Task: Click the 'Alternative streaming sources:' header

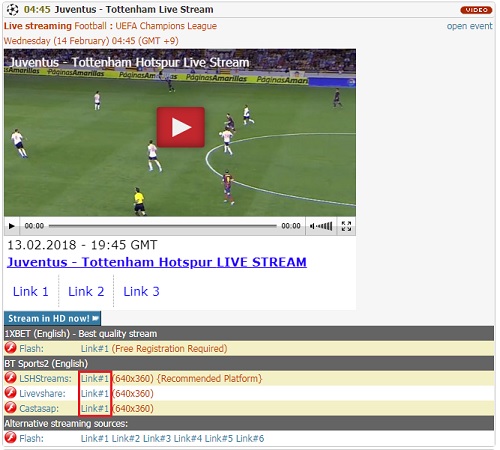Action: click(x=249, y=423)
